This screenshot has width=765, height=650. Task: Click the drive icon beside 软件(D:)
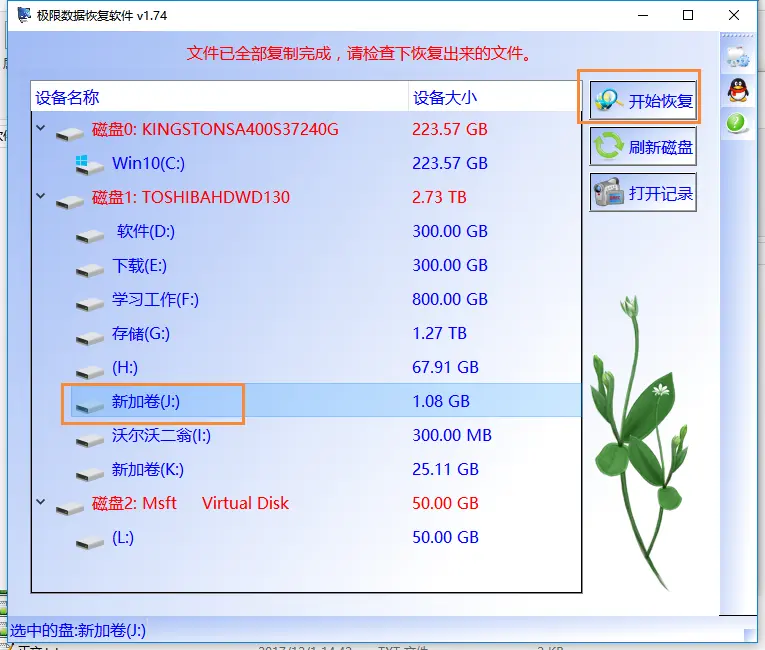[x=90, y=236]
